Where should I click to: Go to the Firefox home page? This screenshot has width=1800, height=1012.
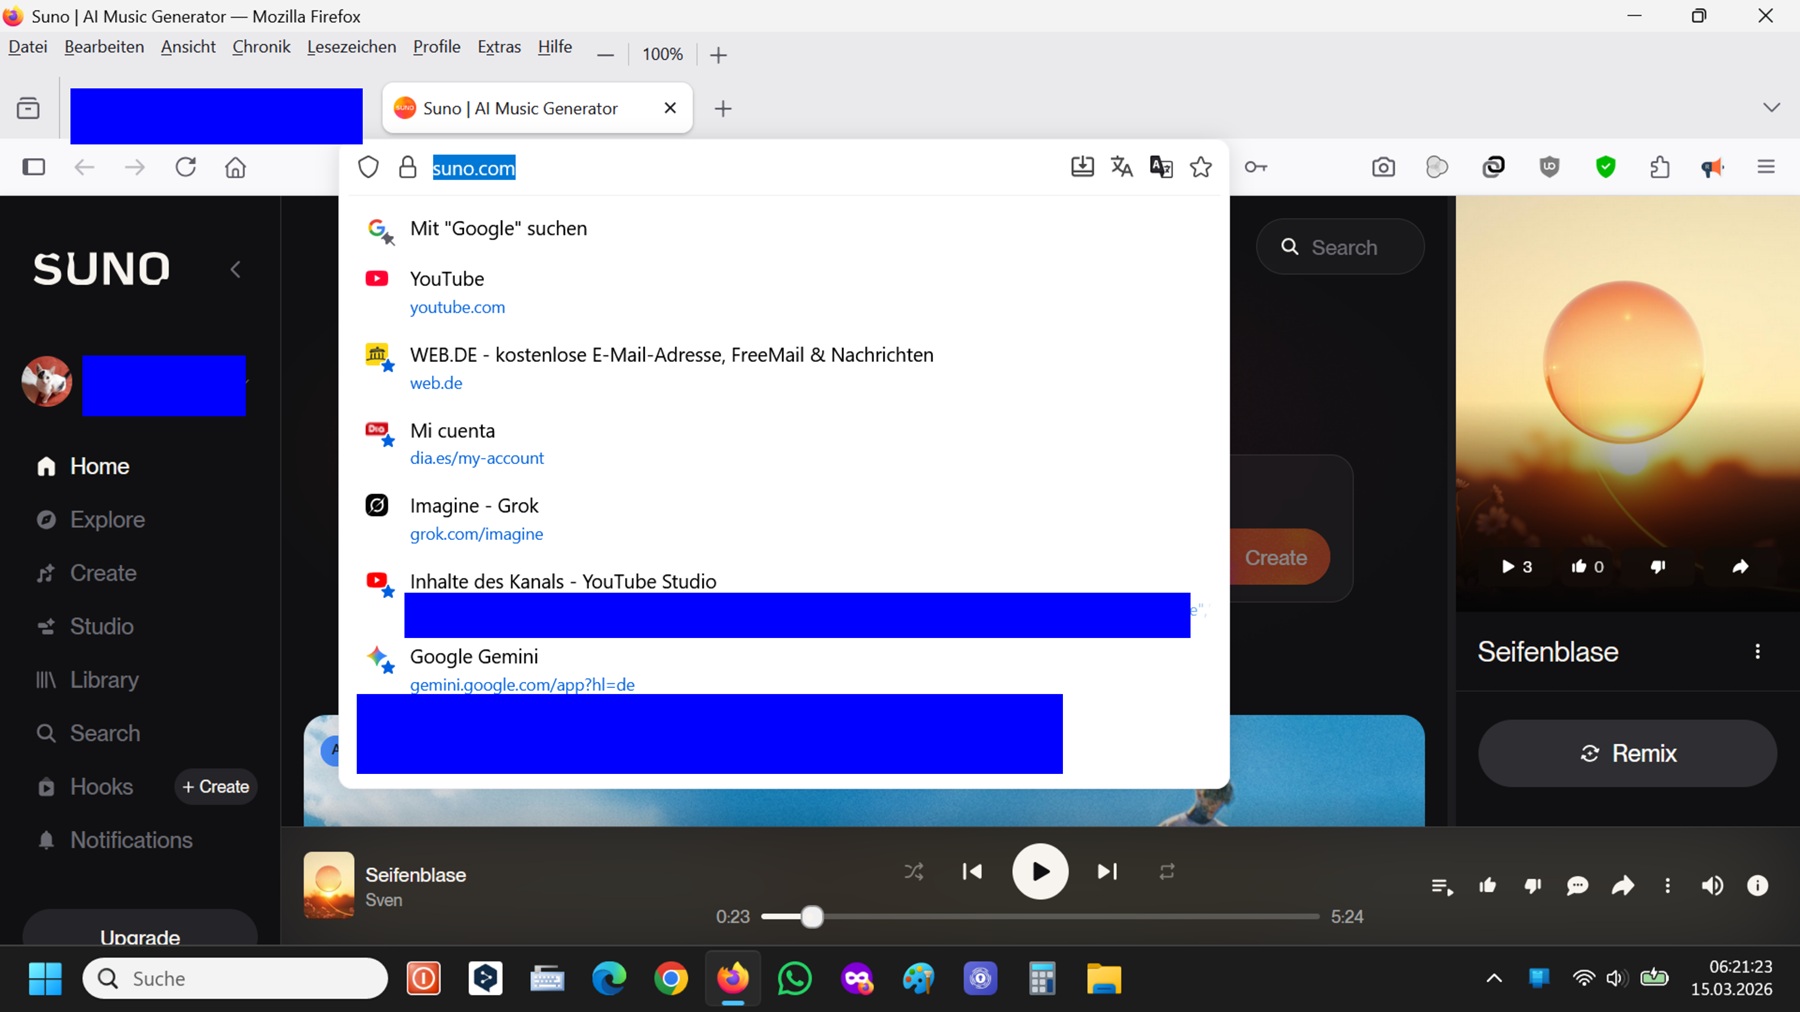point(236,167)
